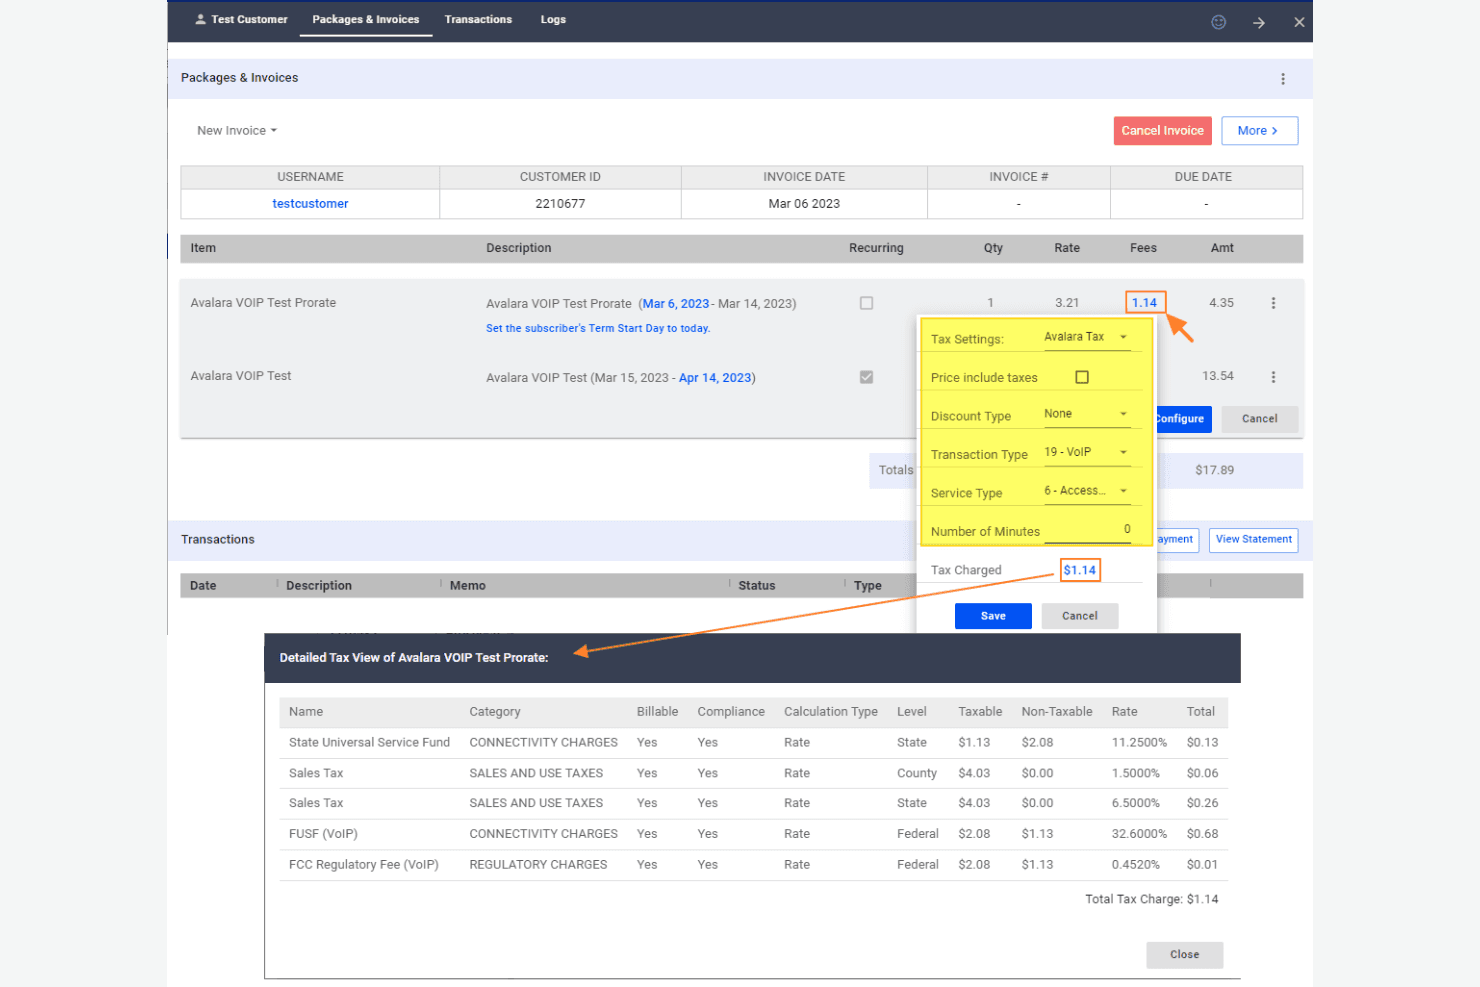Open the Discount Type dropdown

[1087, 414]
